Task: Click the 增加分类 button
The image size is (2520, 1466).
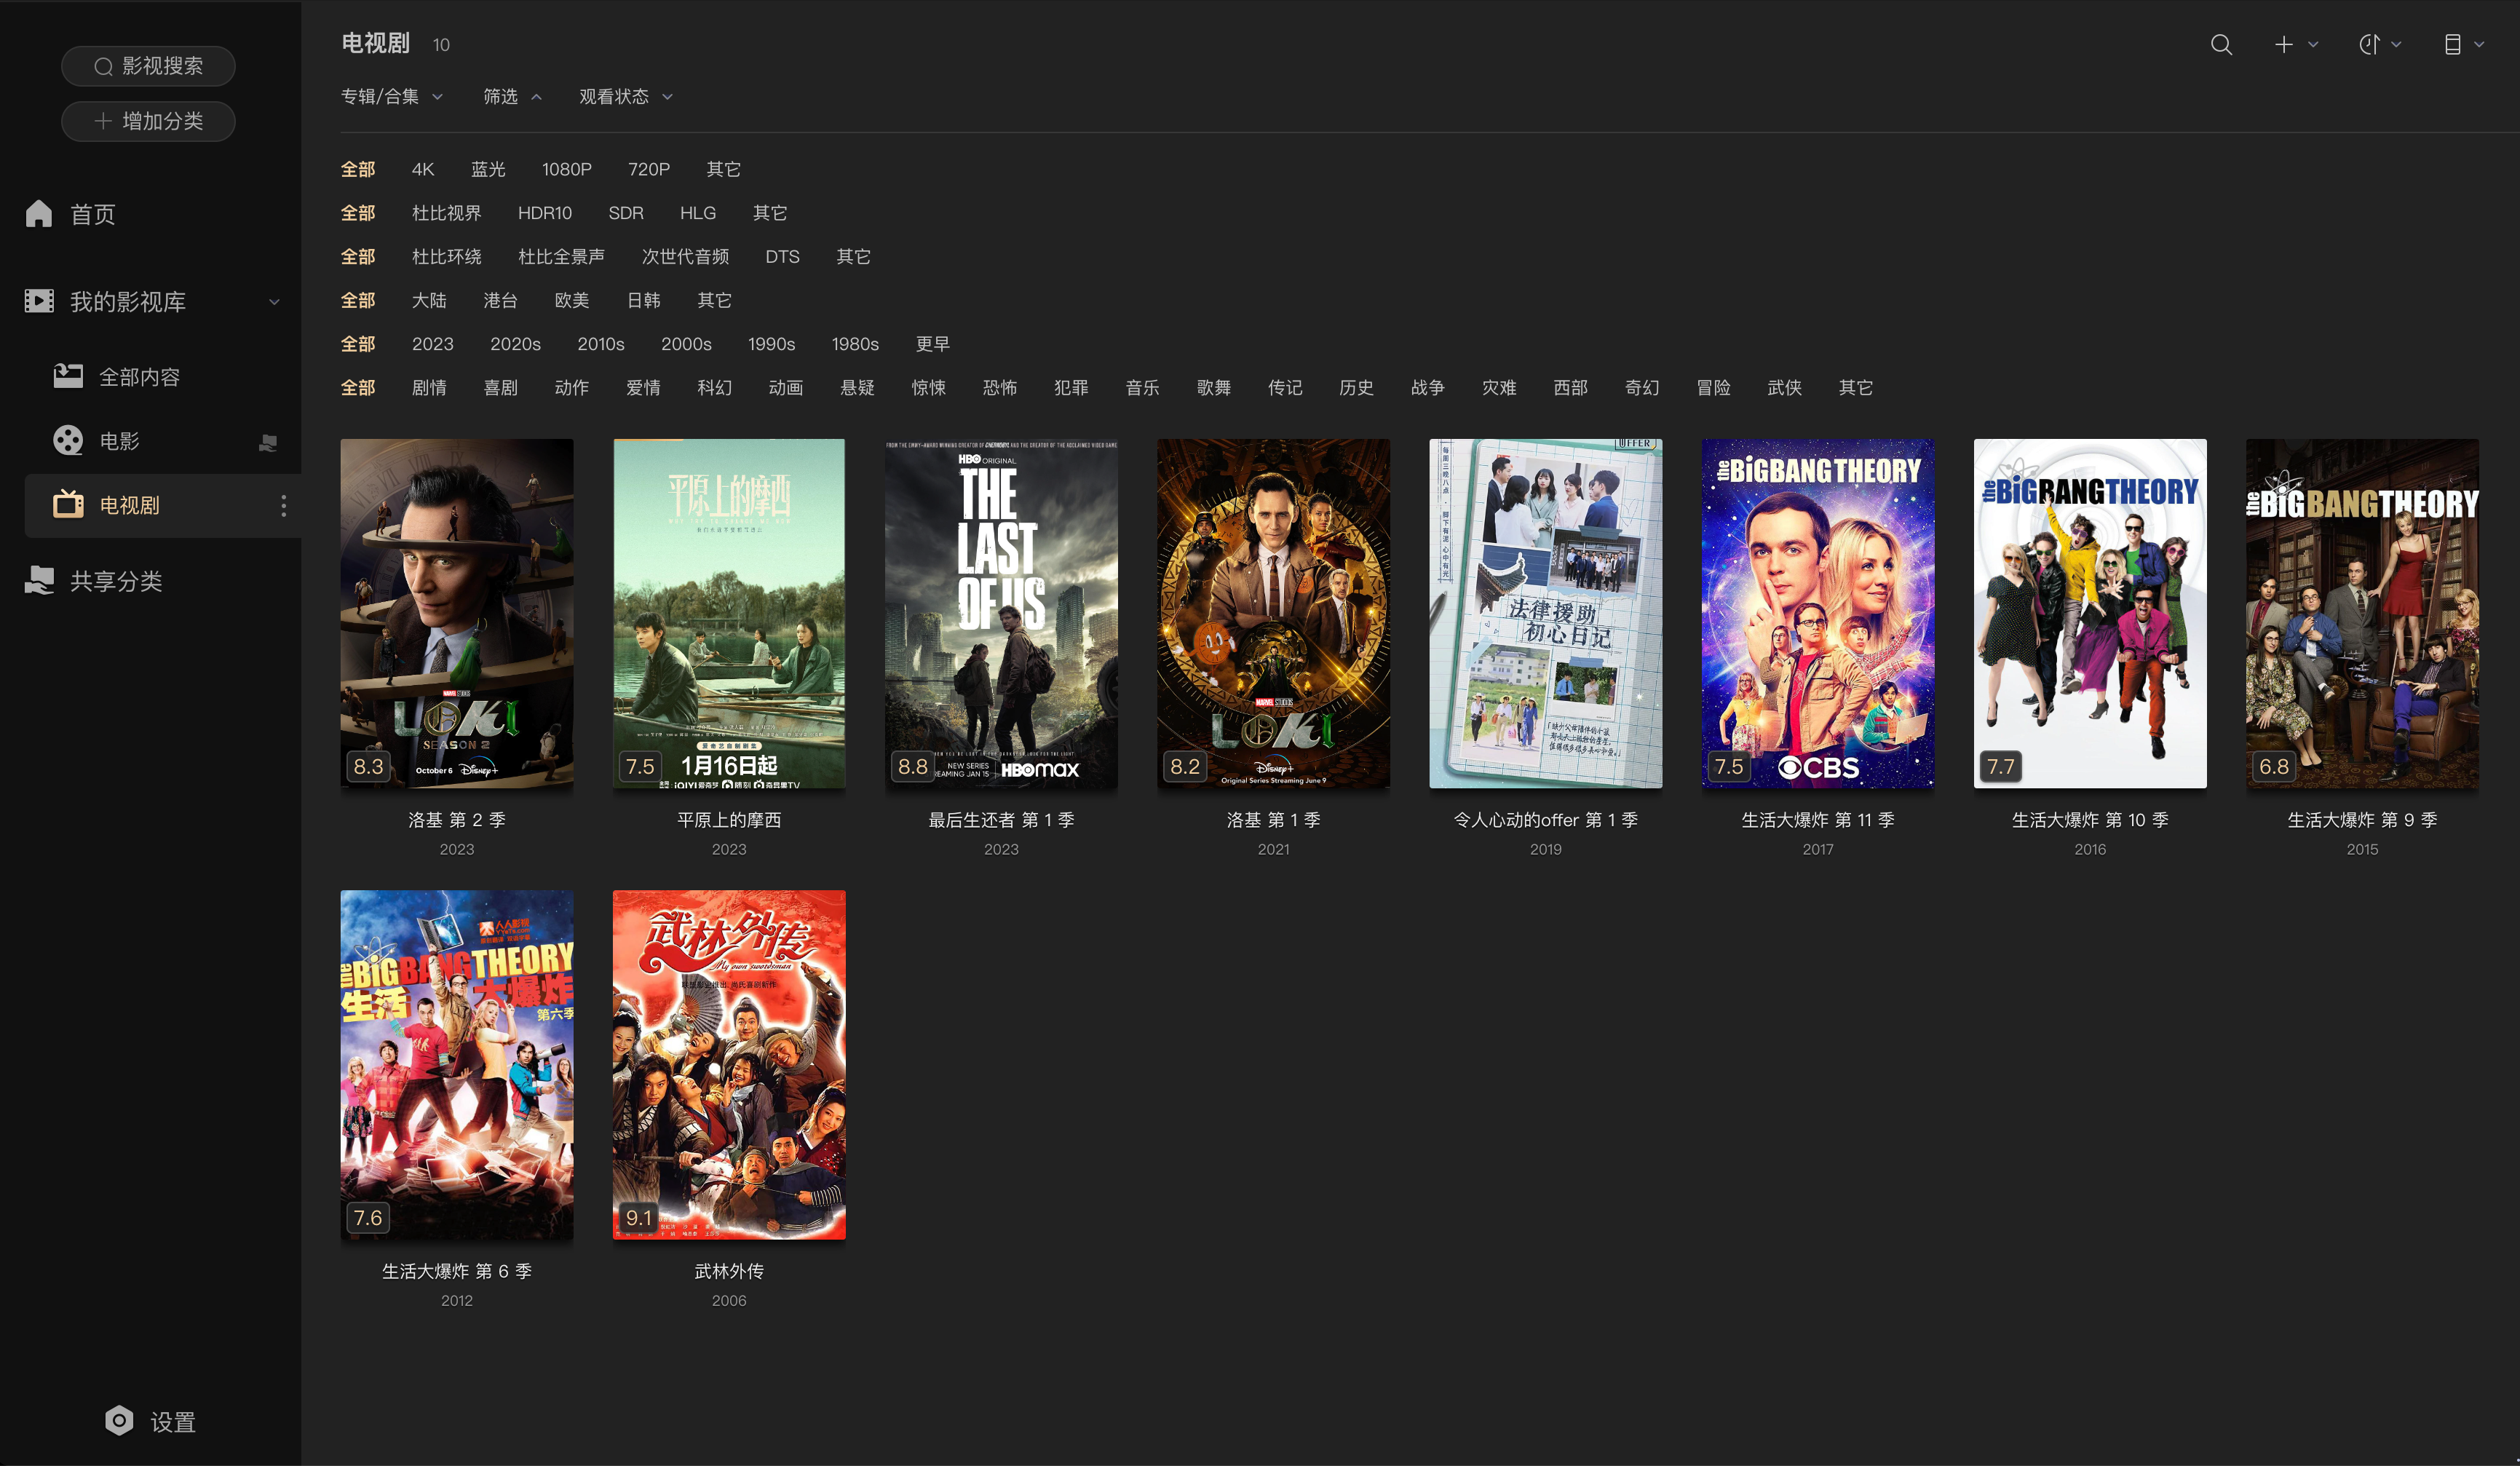Action: [x=148, y=121]
